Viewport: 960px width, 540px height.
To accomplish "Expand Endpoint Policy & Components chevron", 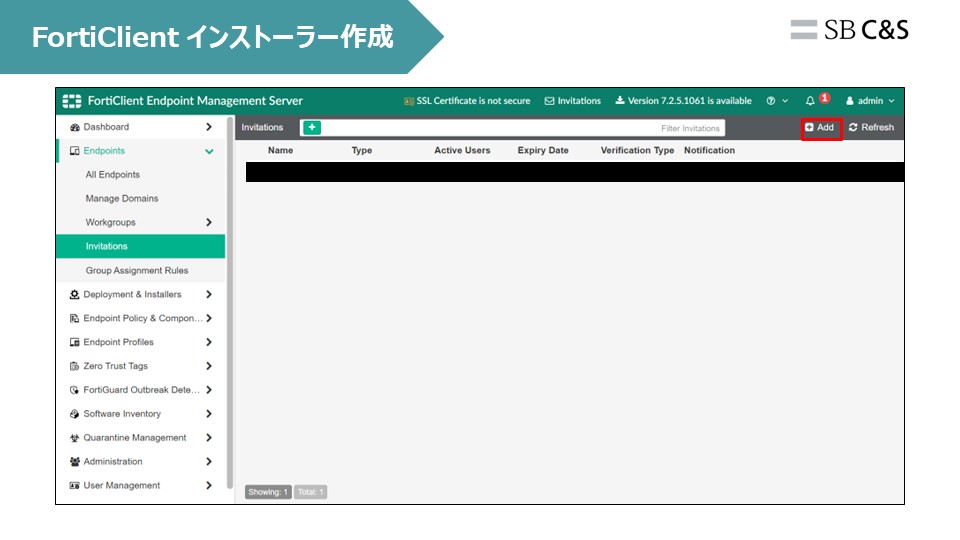I will tap(209, 318).
